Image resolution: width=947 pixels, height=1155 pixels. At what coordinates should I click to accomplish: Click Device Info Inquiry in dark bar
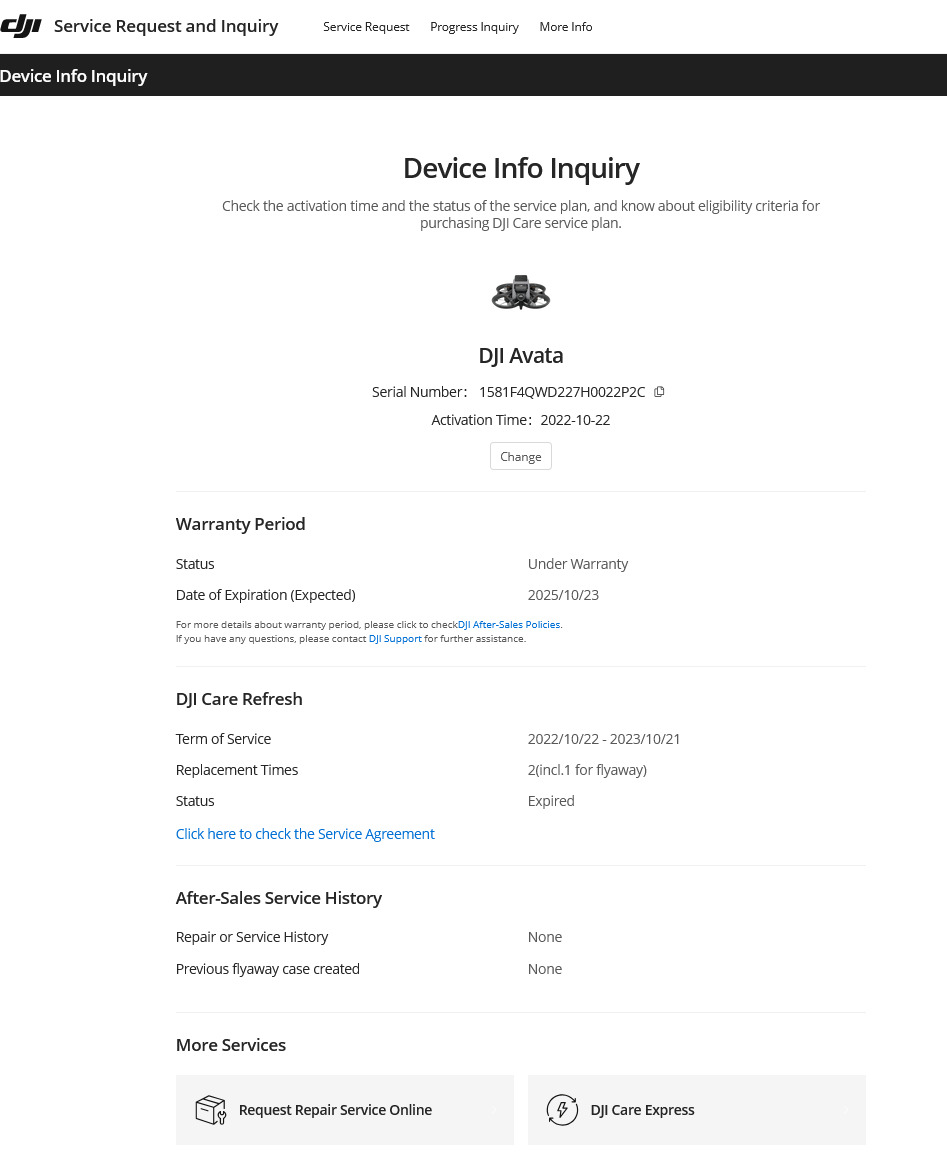click(74, 76)
